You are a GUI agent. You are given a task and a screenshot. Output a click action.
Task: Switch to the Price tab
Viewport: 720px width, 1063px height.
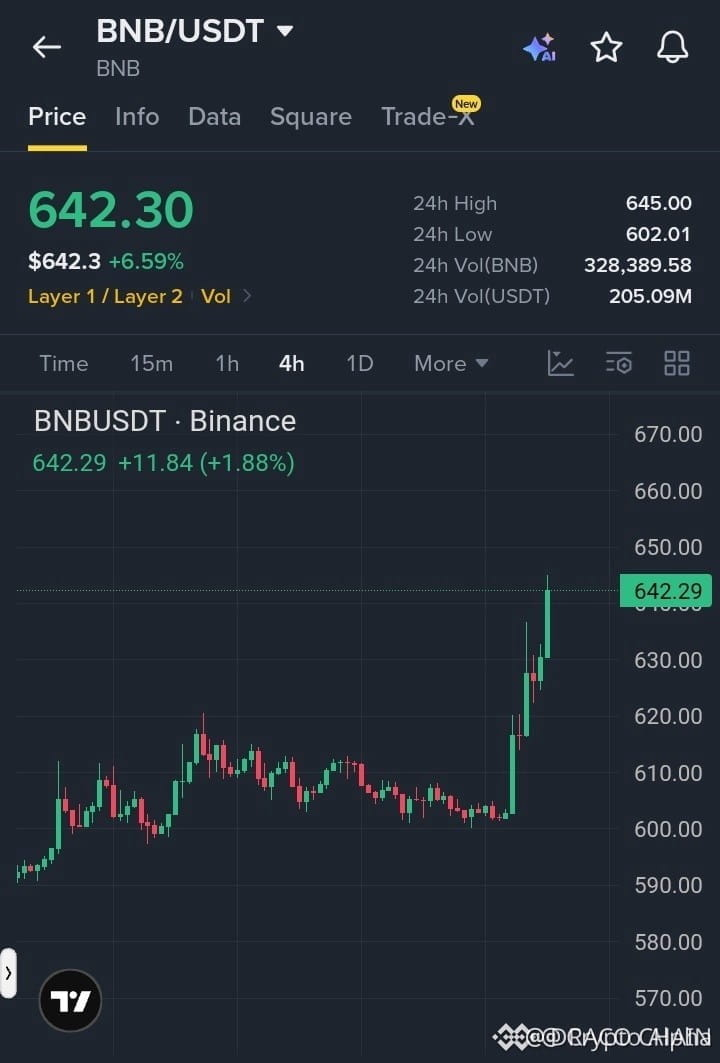click(x=57, y=117)
